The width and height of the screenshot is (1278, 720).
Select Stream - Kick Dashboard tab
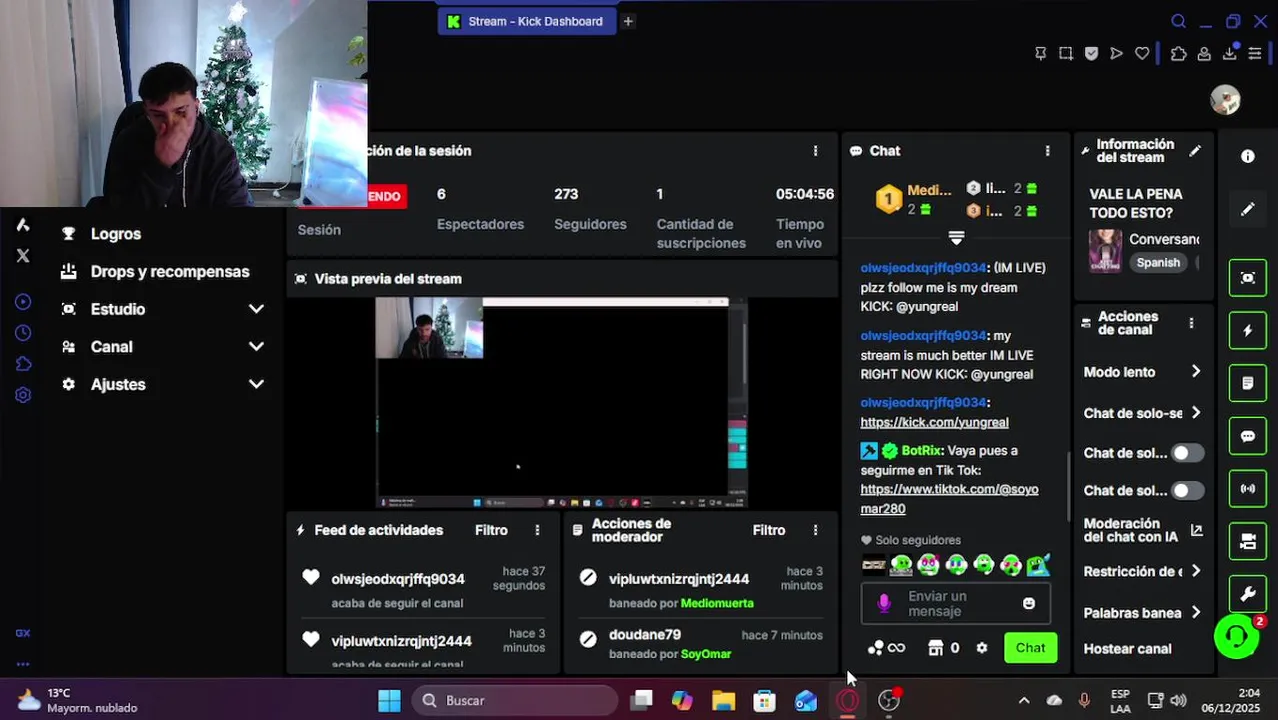click(525, 21)
